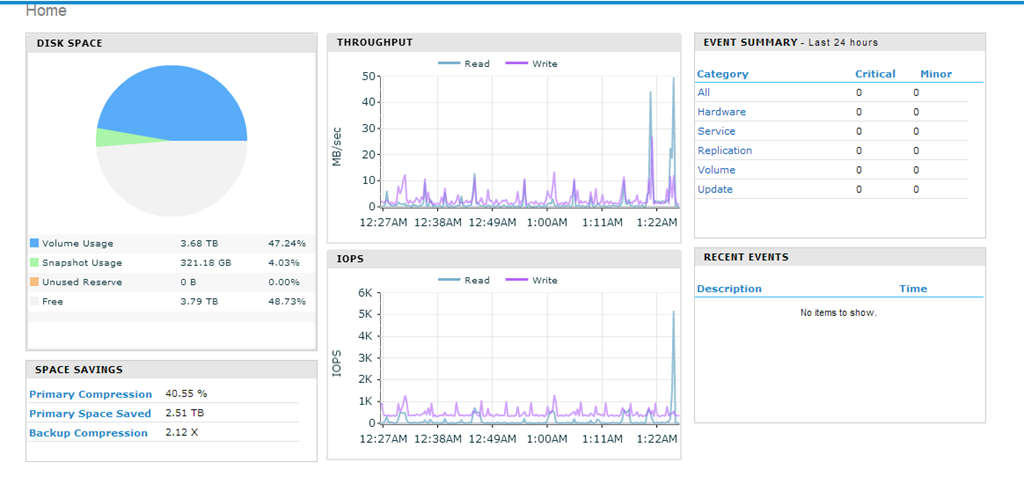
Task: Open the Hardware events category
Action: 721,112
